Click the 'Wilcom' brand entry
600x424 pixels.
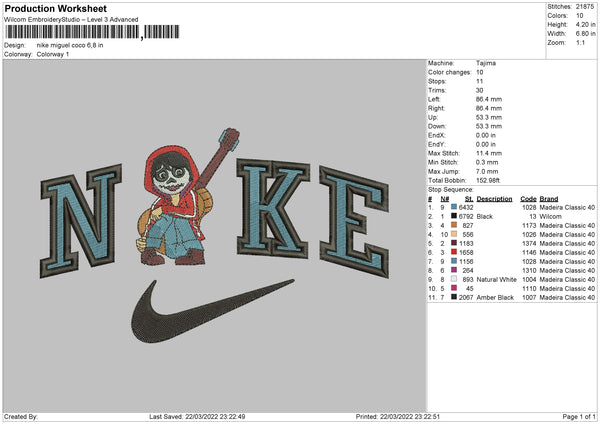[550, 217]
